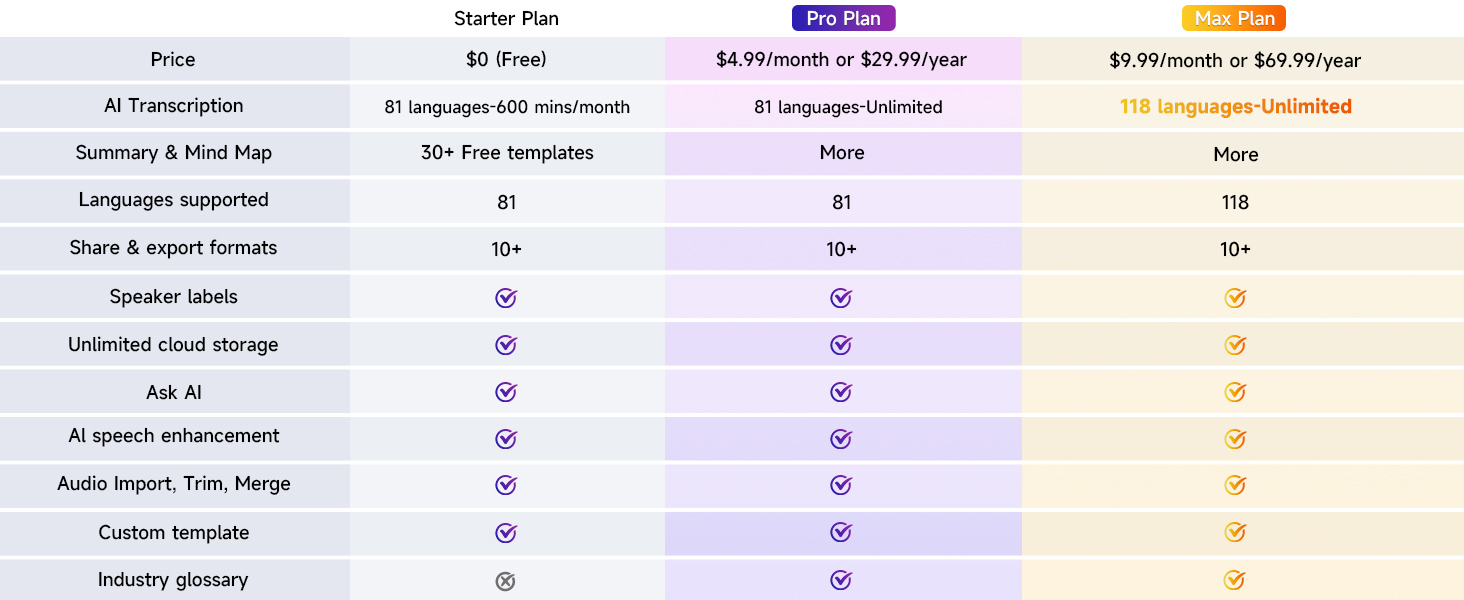
Task: Click Pro Plan Audio Import, Trim, Merge checkmark
Action: (841, 485)
